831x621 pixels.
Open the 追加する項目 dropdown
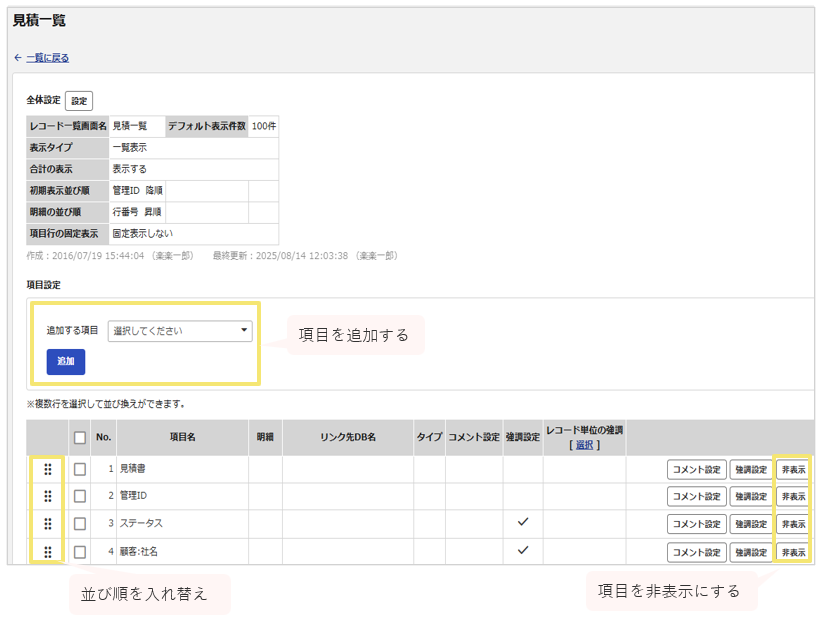tap(180, 331)
